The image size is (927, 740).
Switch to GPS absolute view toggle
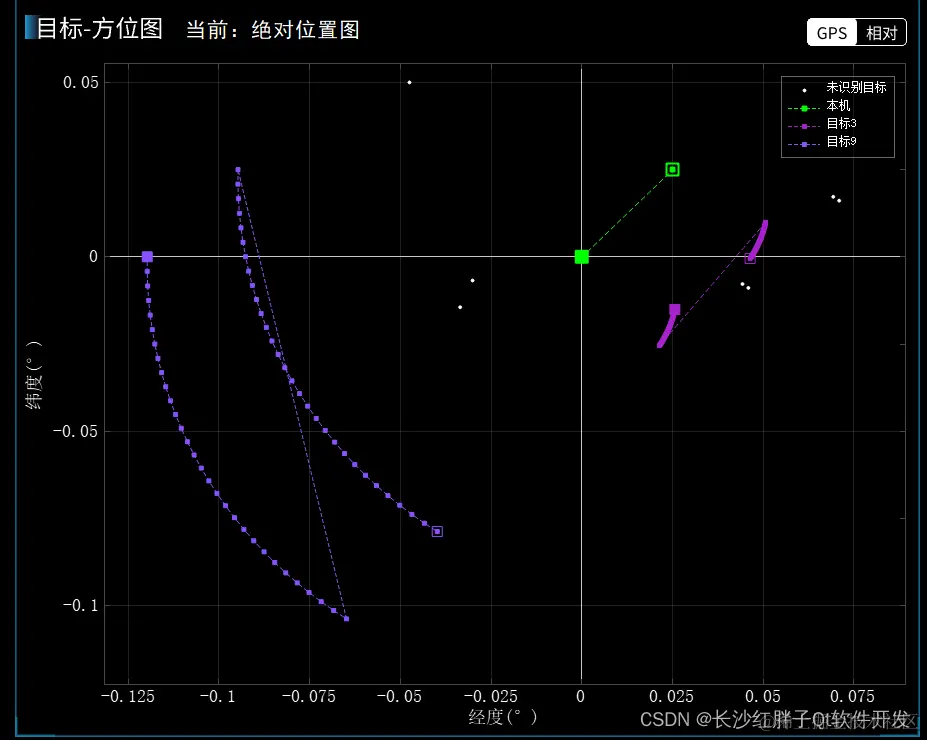coord(831,33)
